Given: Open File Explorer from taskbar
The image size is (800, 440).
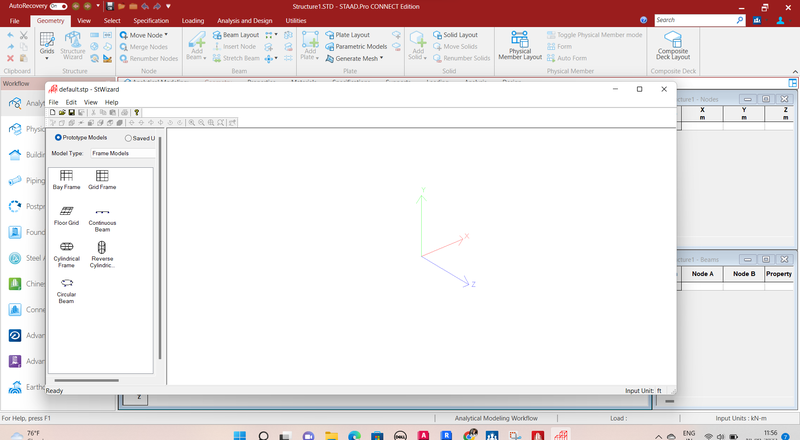Looking at the screenshot, I should click(332, 435).
